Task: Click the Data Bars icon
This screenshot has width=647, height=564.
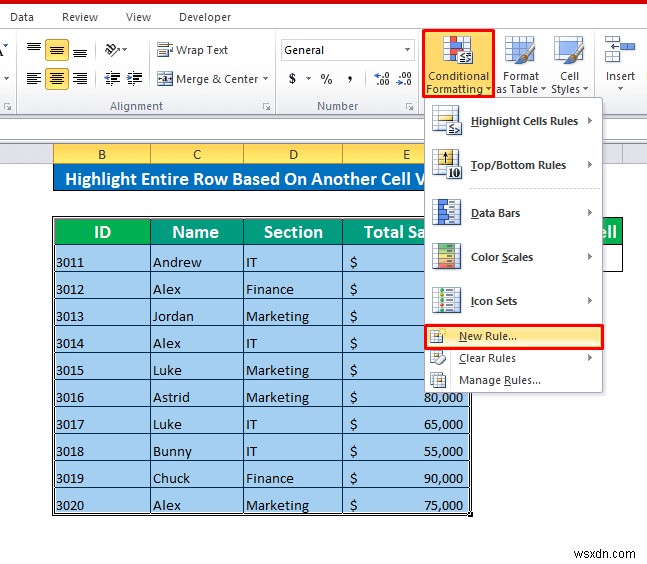Action: pos(446,212)
